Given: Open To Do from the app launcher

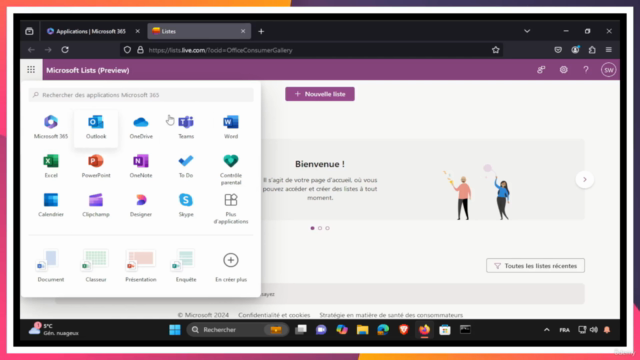Looking at the screenshot, I should 186,166.
